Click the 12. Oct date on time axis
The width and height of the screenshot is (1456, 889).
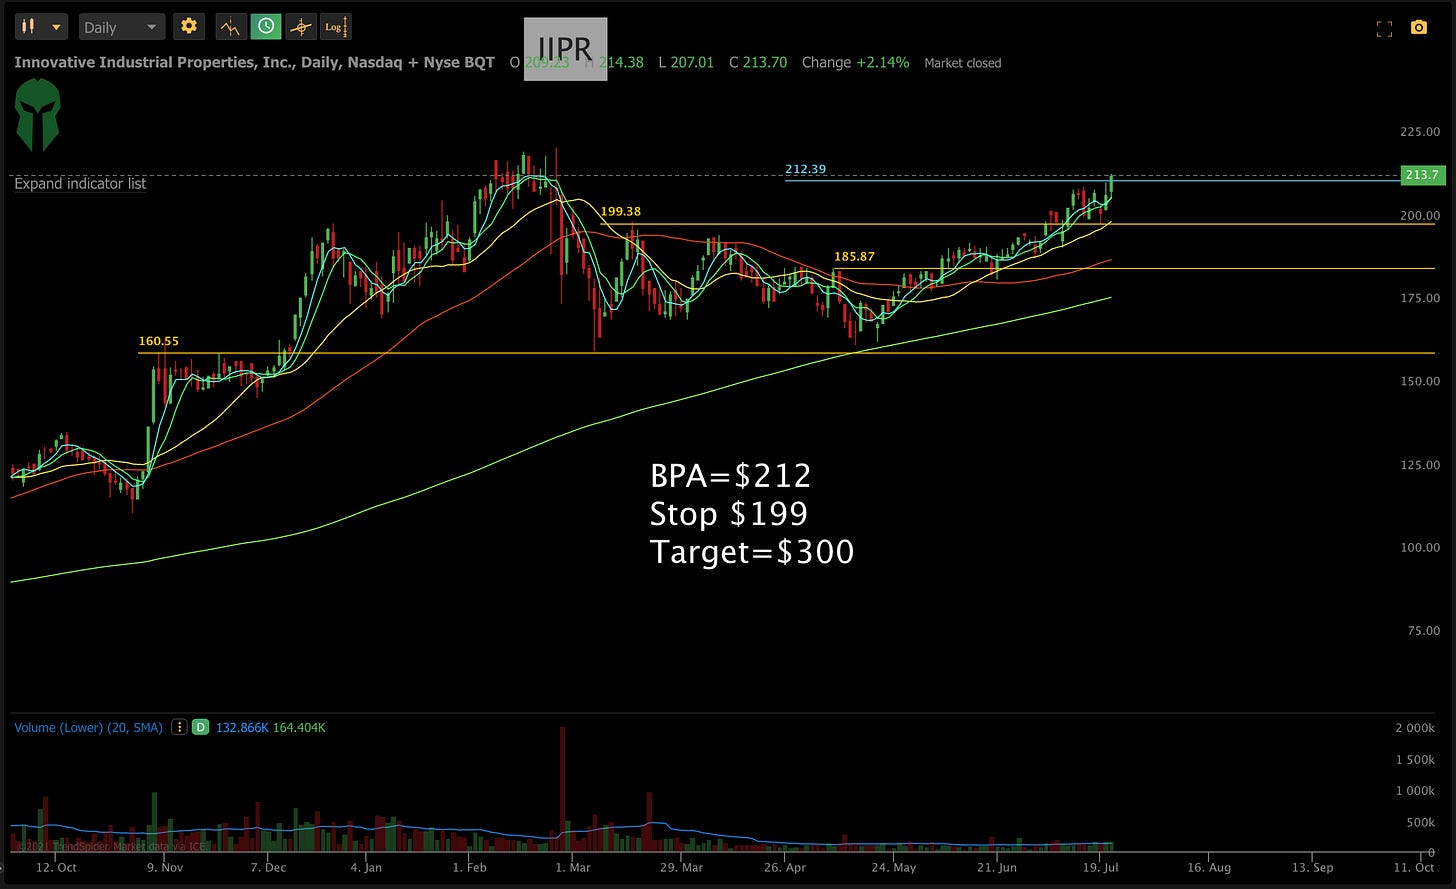(x=54, y=867)
